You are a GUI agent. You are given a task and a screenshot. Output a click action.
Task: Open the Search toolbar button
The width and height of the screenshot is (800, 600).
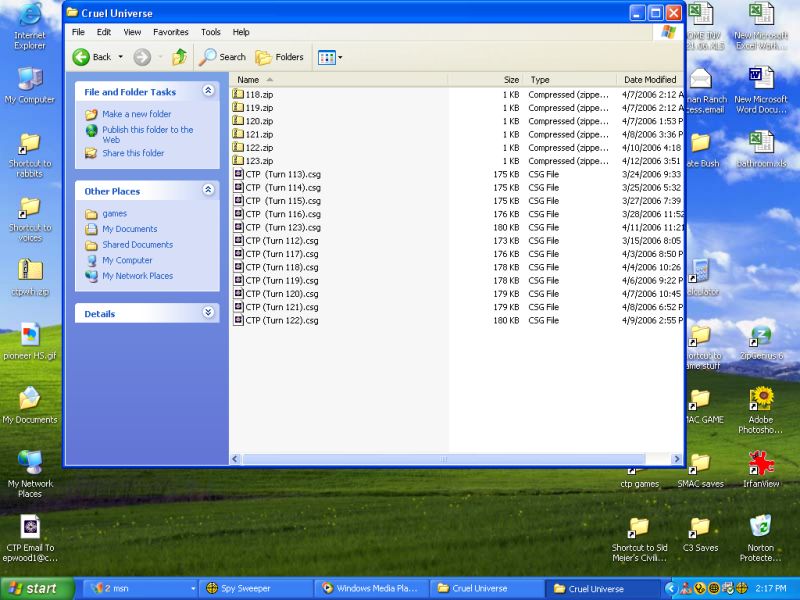point(222,57)
